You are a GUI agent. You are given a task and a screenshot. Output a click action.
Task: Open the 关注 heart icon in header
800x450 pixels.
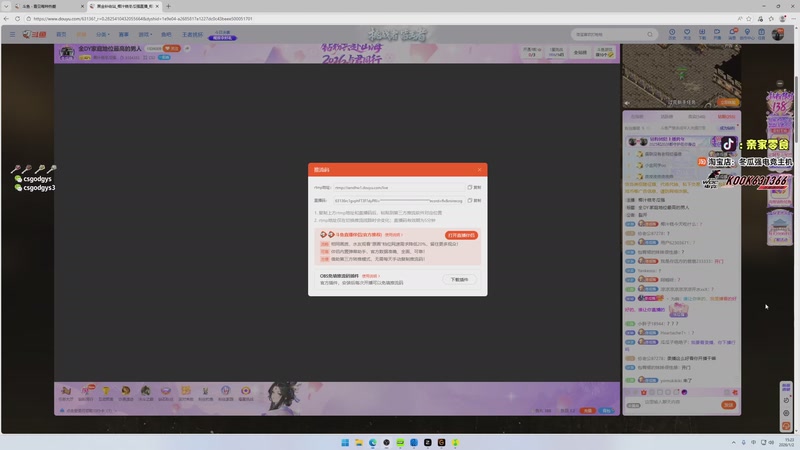tap(687, 34)
